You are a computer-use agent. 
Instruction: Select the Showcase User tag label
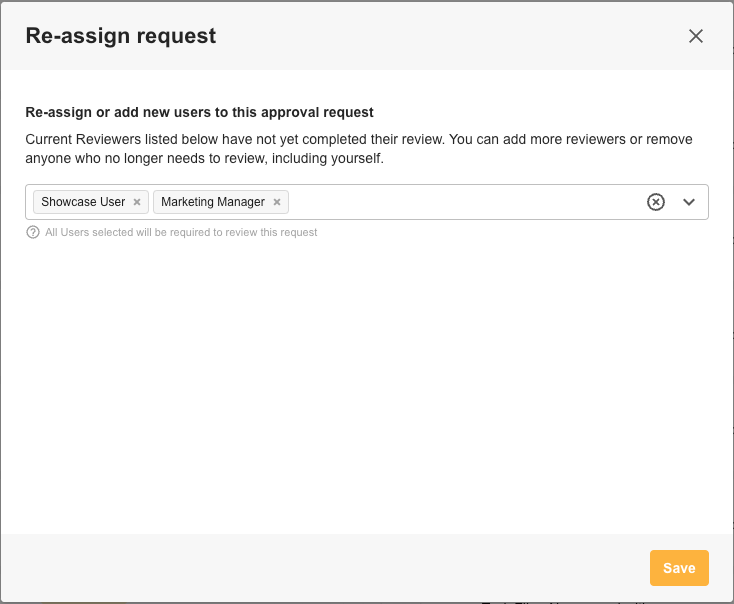click(83, 202)
